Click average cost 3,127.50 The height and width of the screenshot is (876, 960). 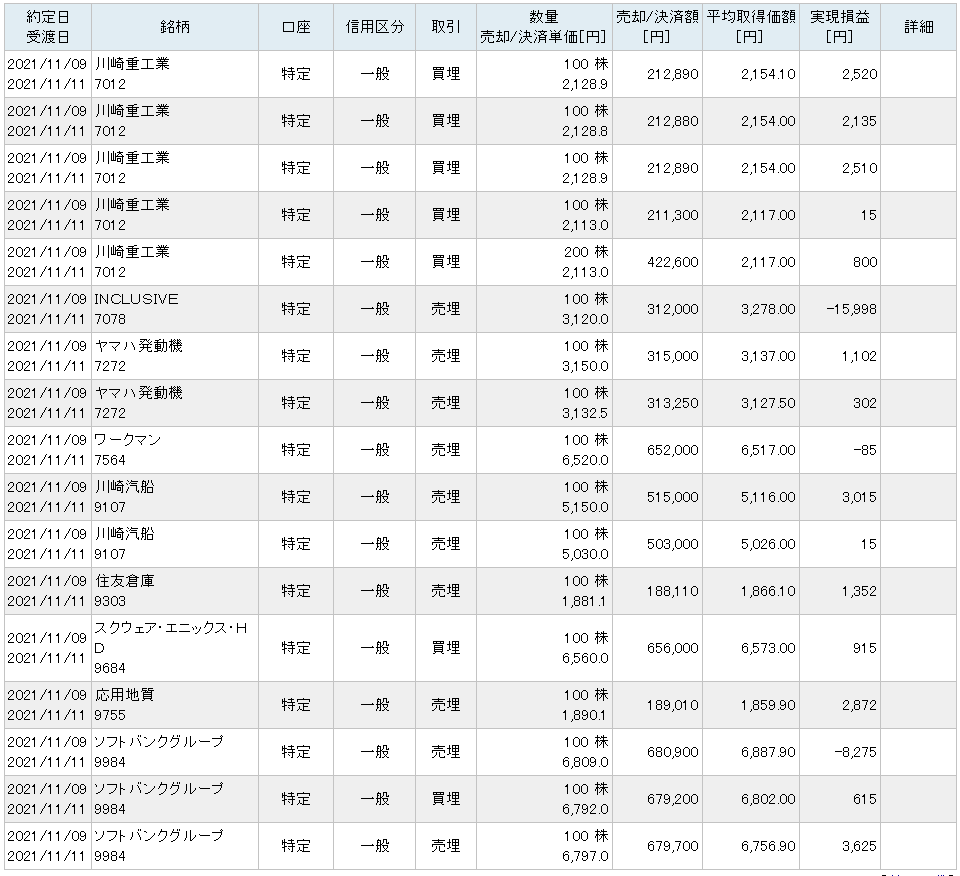(x=768, y=403)
